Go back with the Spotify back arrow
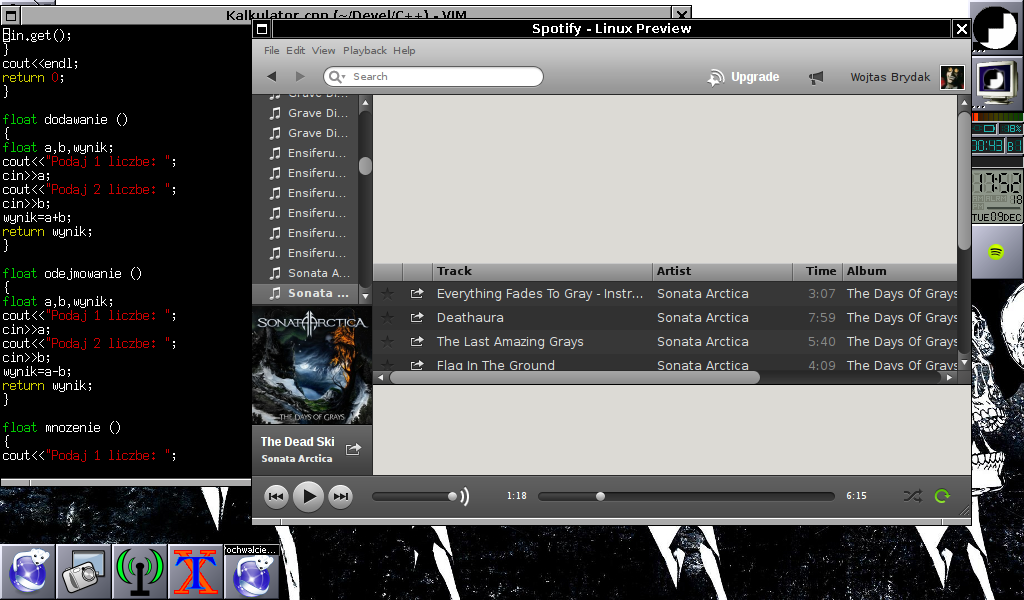Viewport: 1024px width, 600px height. coord(272,76)
